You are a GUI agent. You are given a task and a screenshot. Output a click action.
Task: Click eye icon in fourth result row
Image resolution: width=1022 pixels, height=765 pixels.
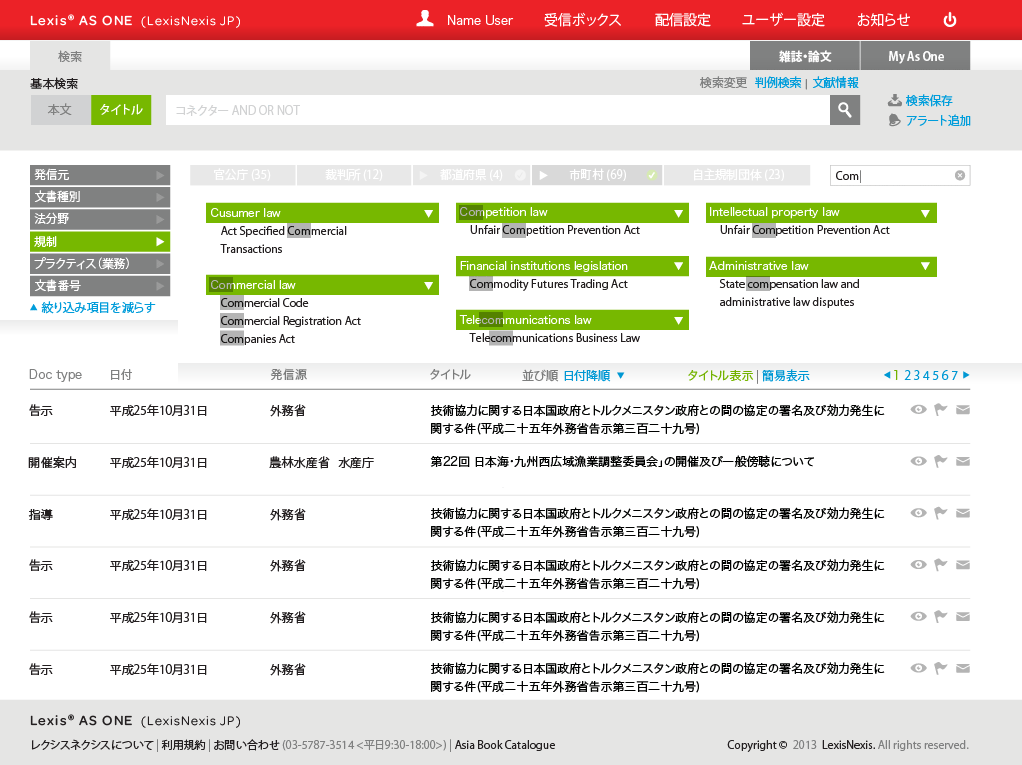tap(918, 564)
